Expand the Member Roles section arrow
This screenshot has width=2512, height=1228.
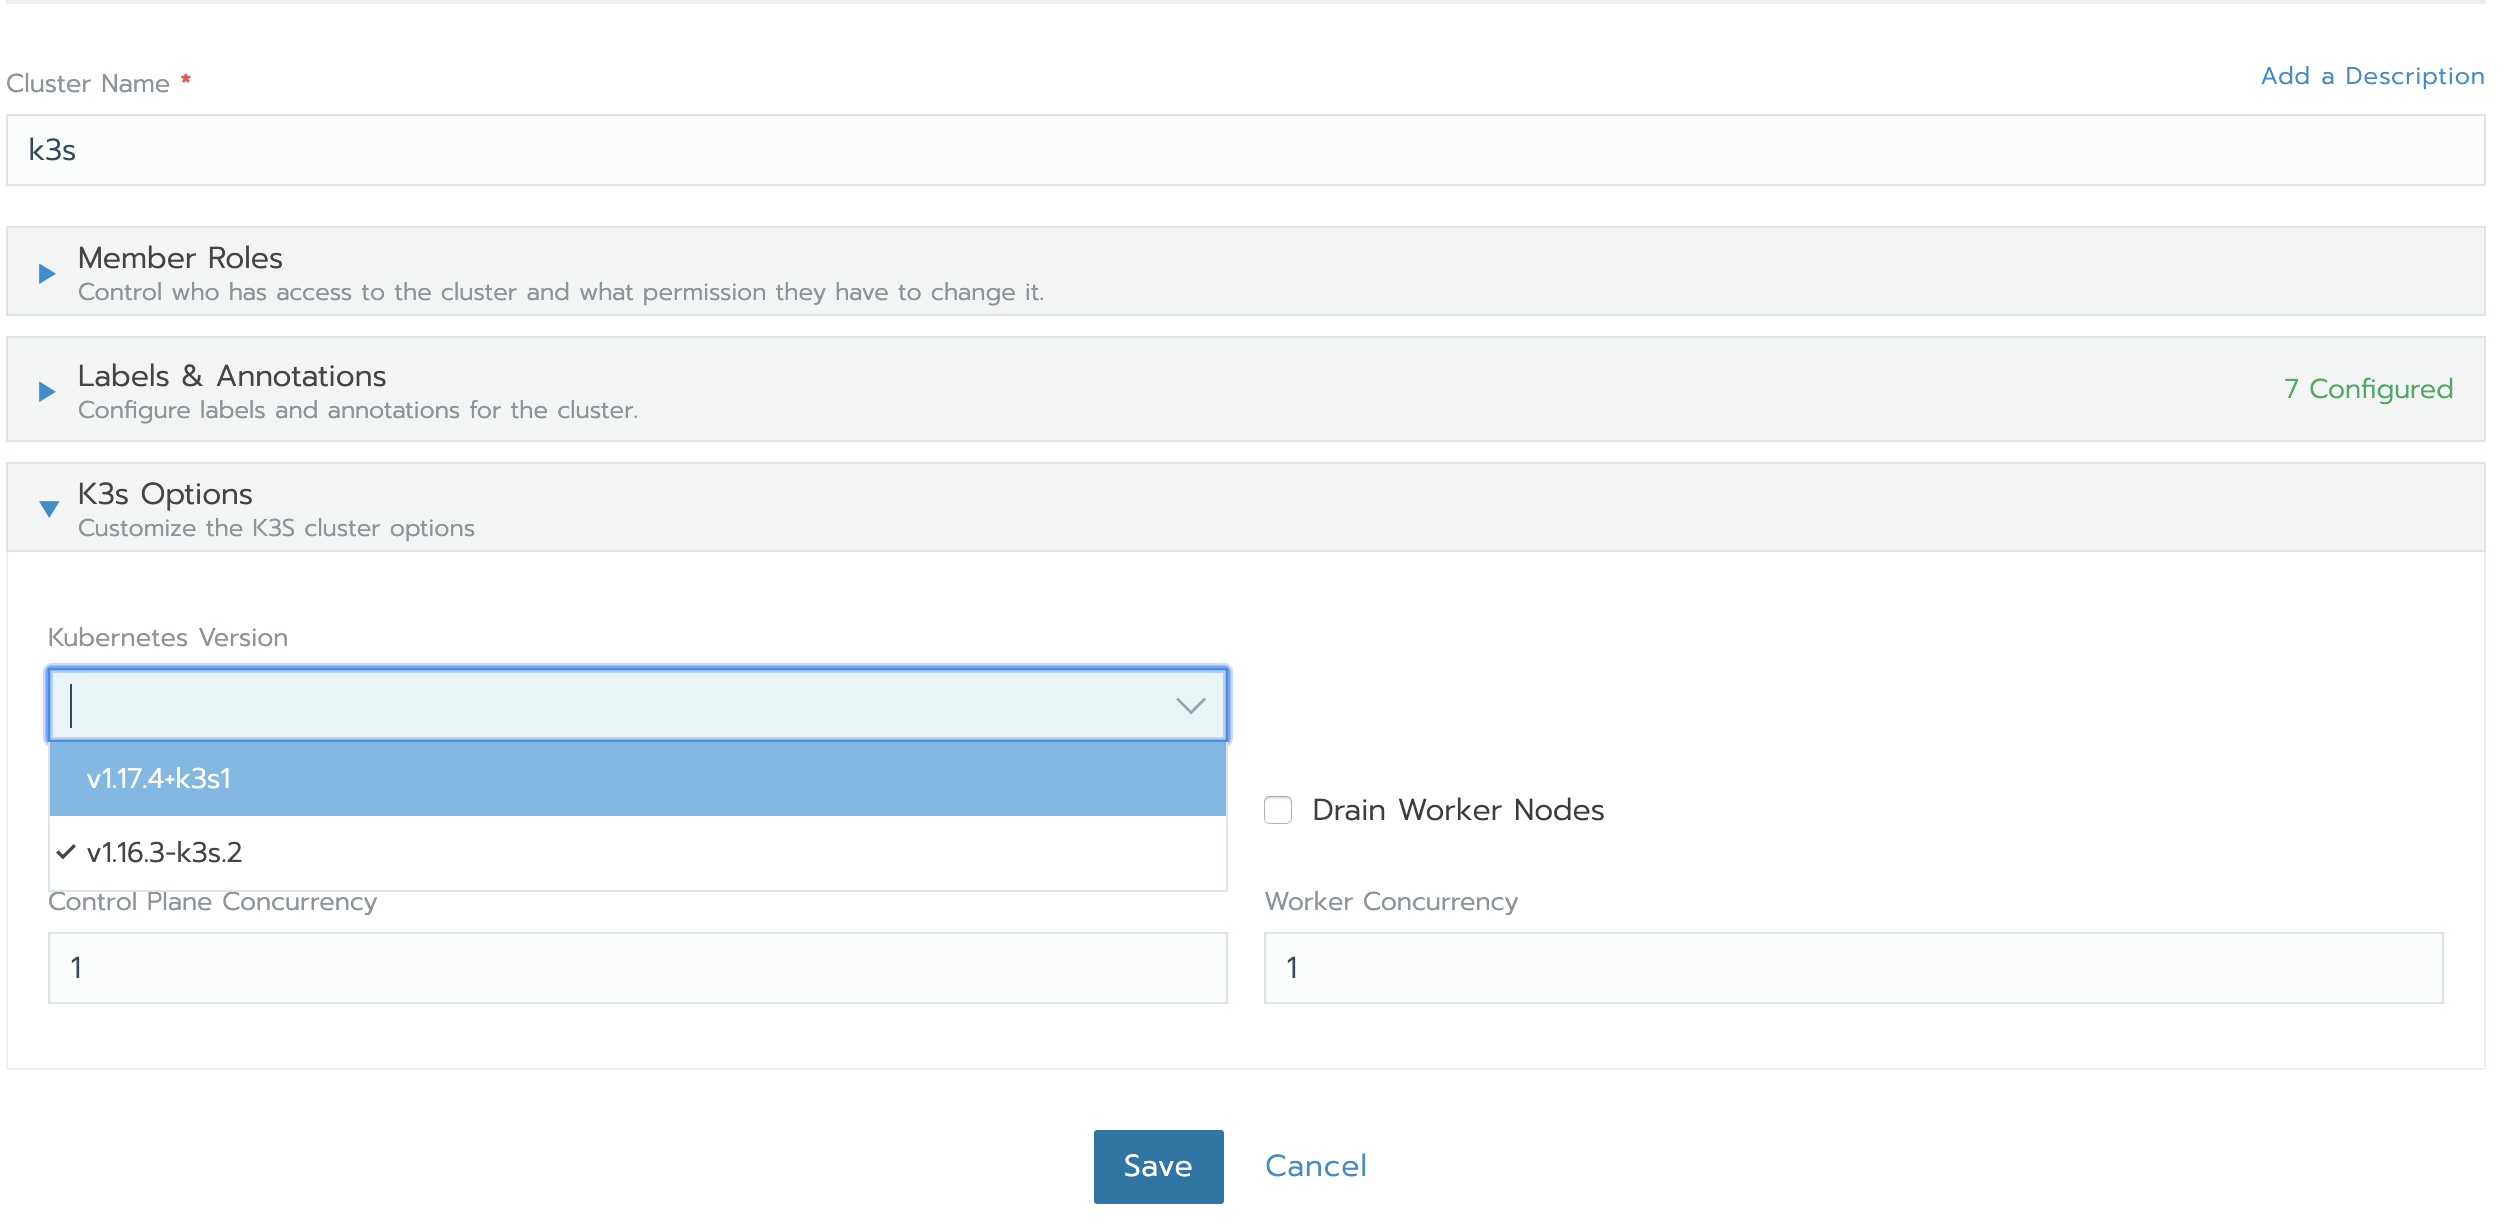46,273
